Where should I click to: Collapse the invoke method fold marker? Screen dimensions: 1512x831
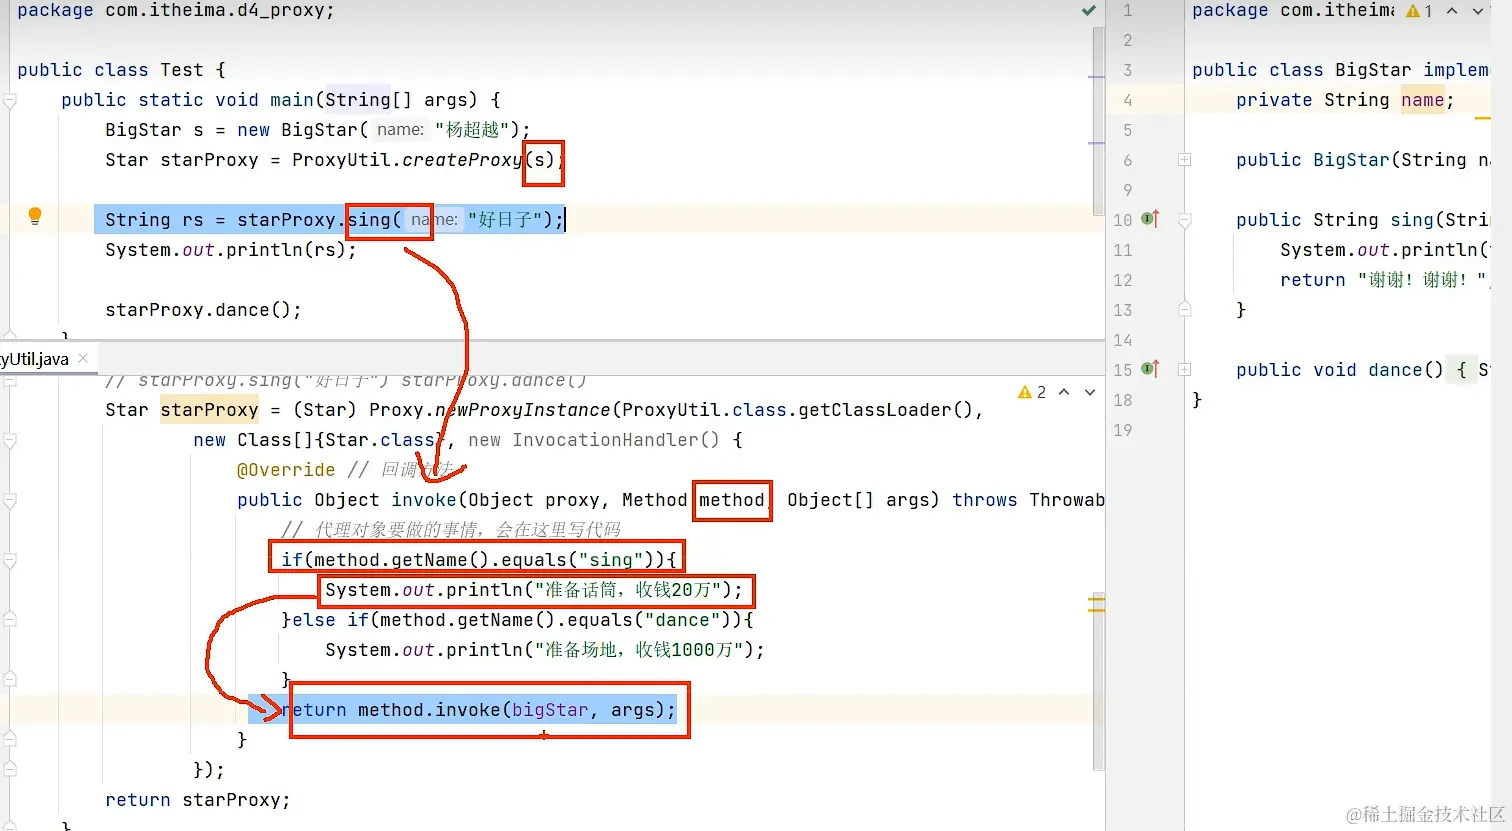coord(10,500)
